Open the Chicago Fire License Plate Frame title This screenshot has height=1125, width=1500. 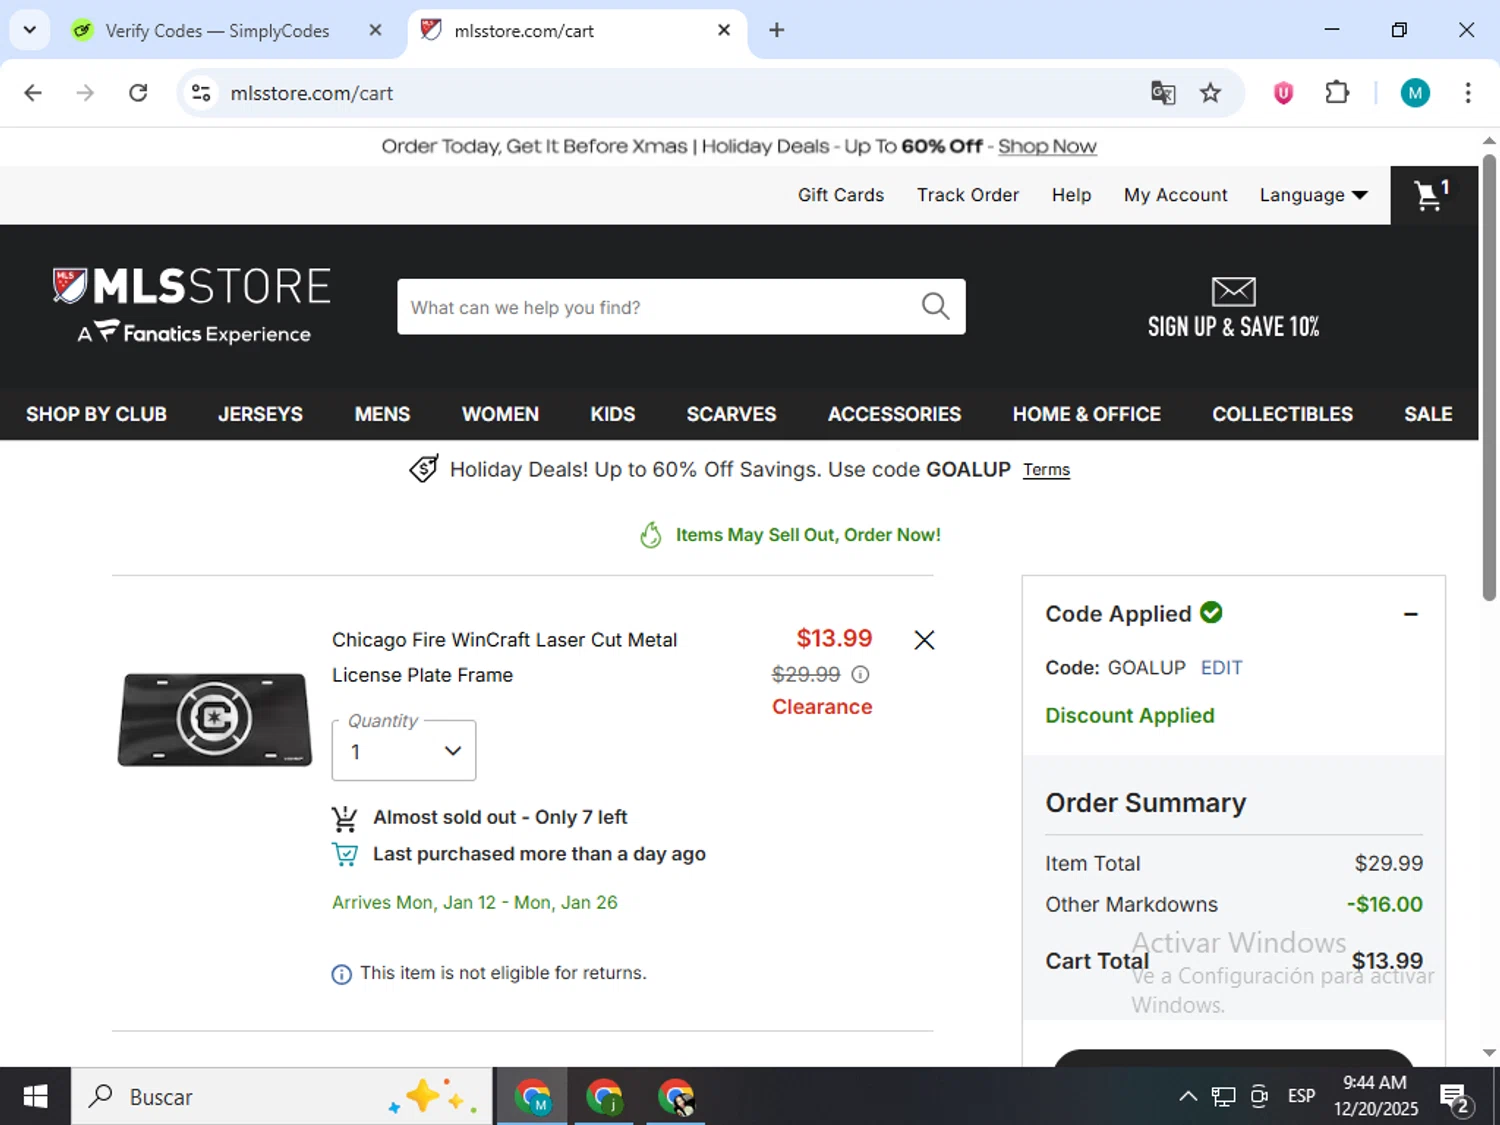504,657
